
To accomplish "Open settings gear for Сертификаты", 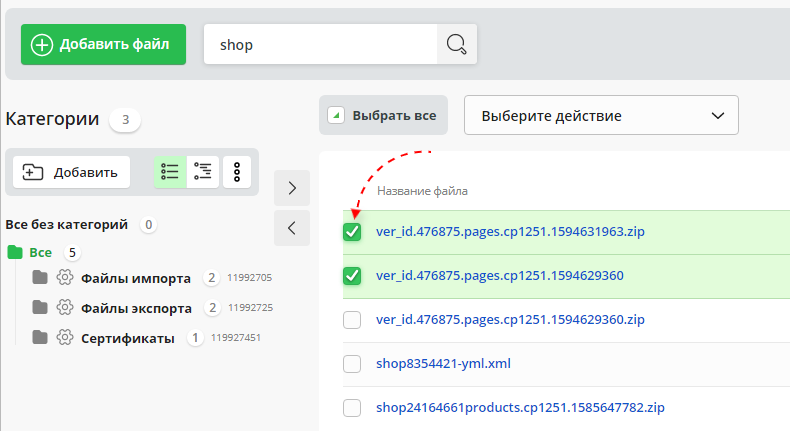I will pos(65,338).
